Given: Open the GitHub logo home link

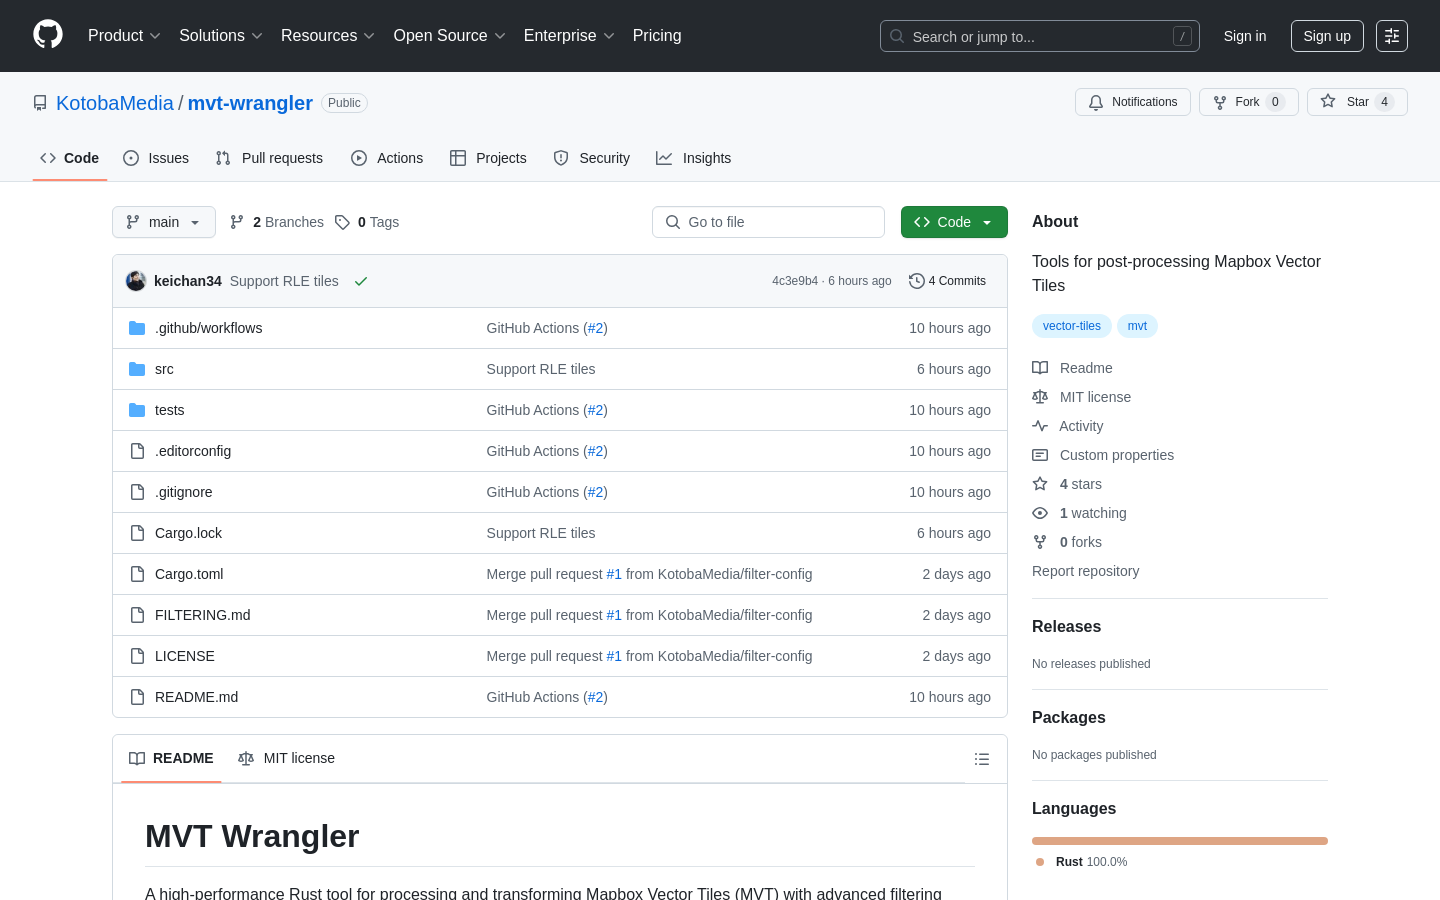Looking at the screenshot, I should tap(48, 35).
